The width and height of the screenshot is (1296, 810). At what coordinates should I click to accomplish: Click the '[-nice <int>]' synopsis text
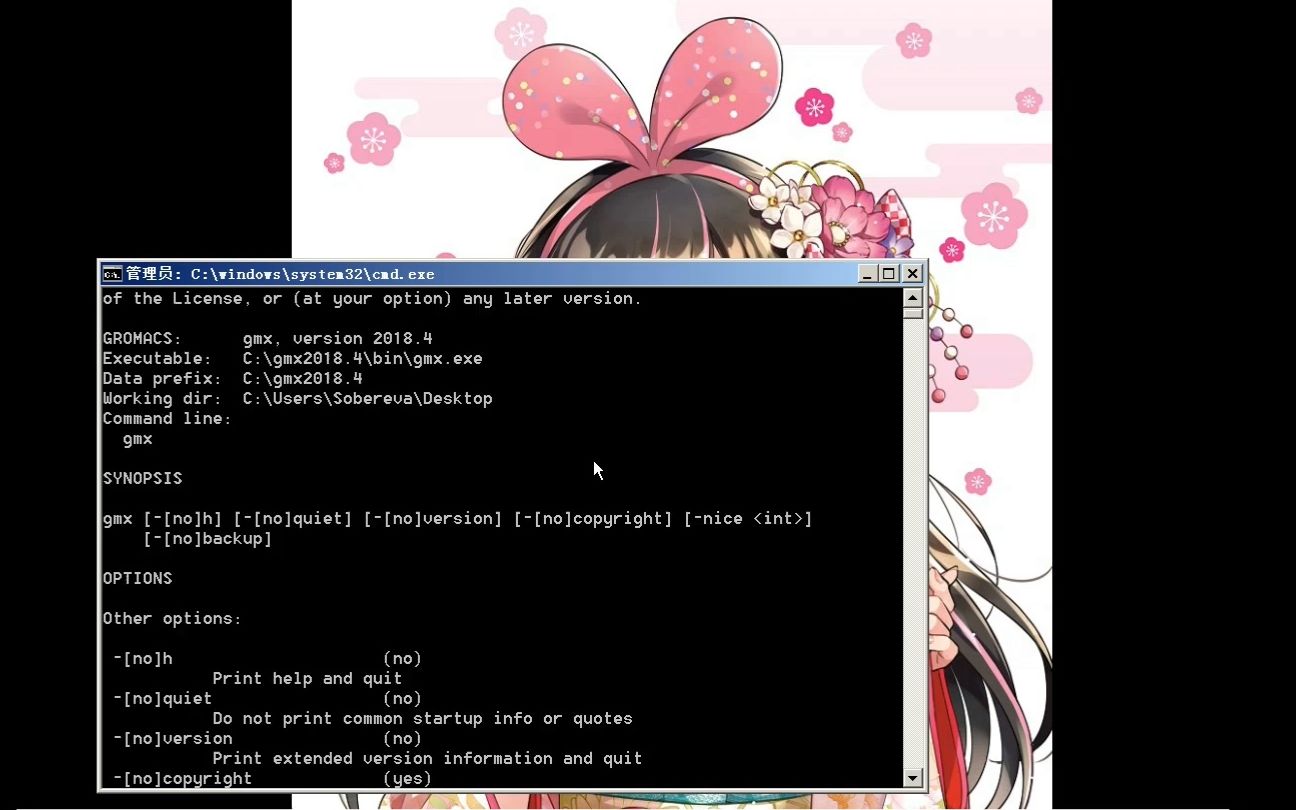tap(747, 519)
